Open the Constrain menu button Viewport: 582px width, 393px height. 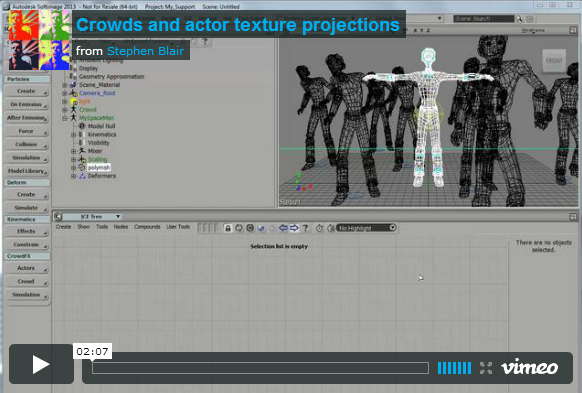[x=27, y=245]
